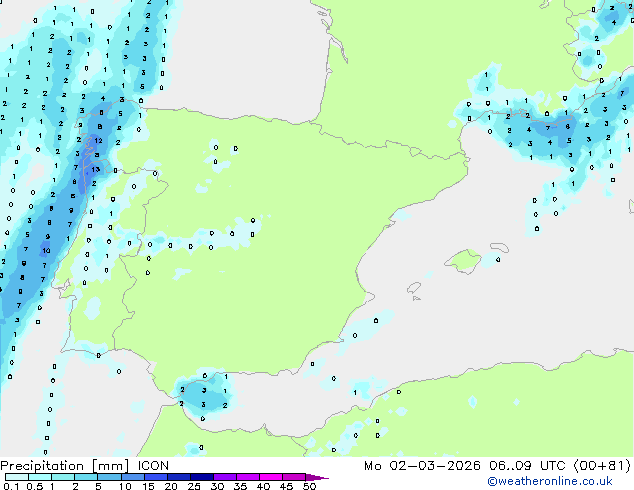Screen dimensions: 634x490
Task: Click the 'ICON' model name label
Action: tap(153, 466)
